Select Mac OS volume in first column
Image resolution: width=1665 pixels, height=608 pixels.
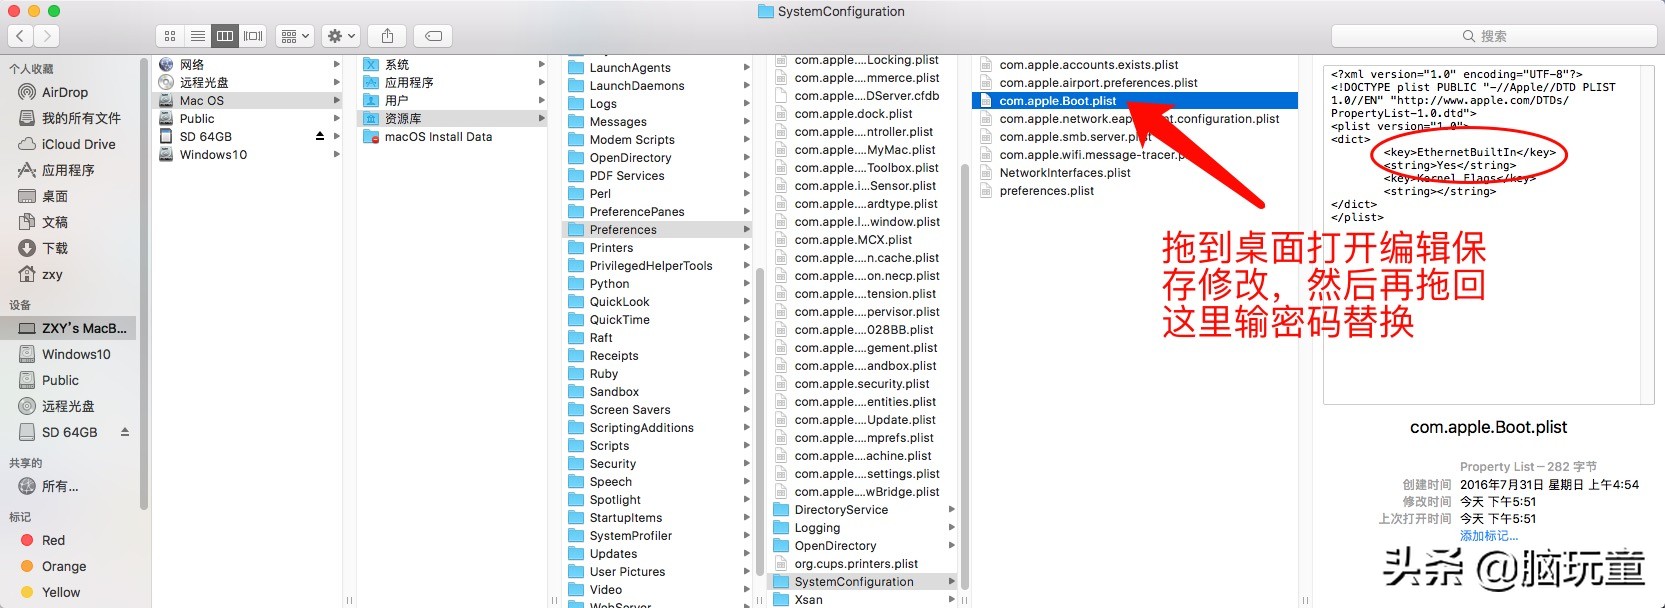[x=248, y=100]
